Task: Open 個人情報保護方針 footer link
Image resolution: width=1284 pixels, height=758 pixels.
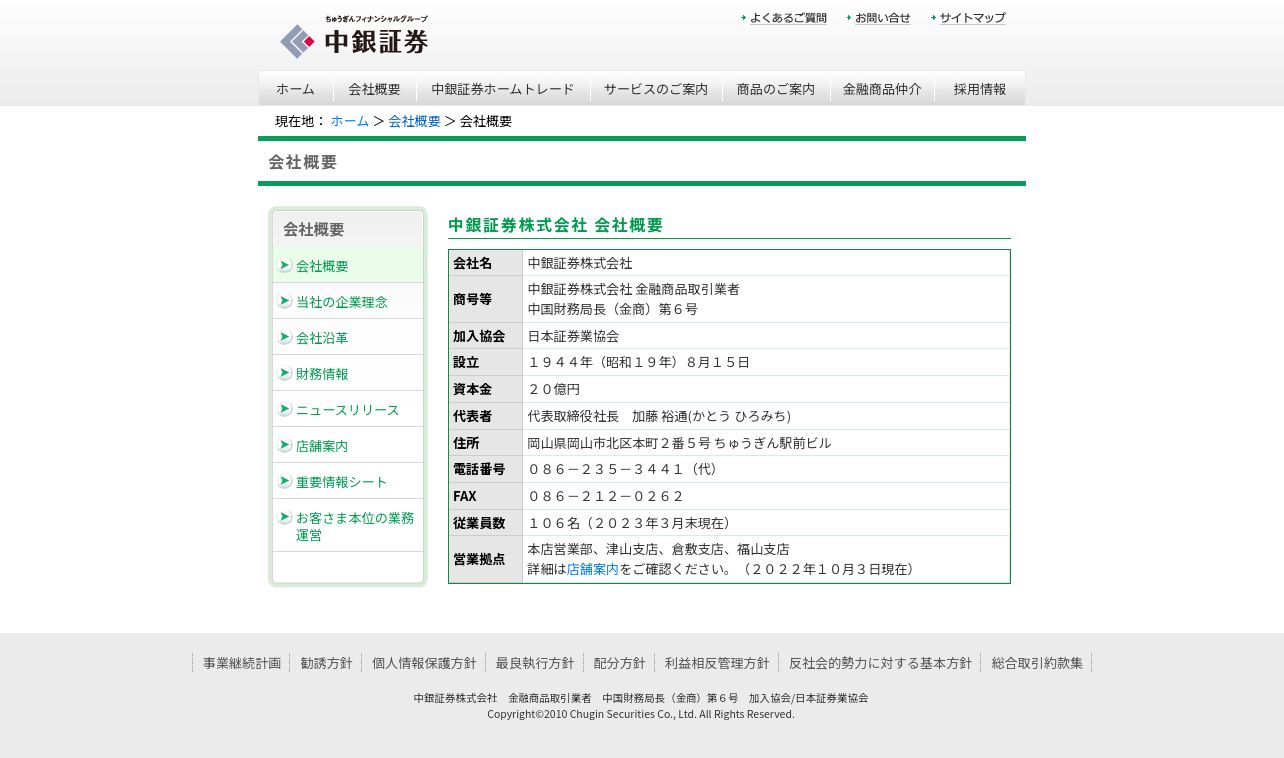Action: click(x=424, y=663)
